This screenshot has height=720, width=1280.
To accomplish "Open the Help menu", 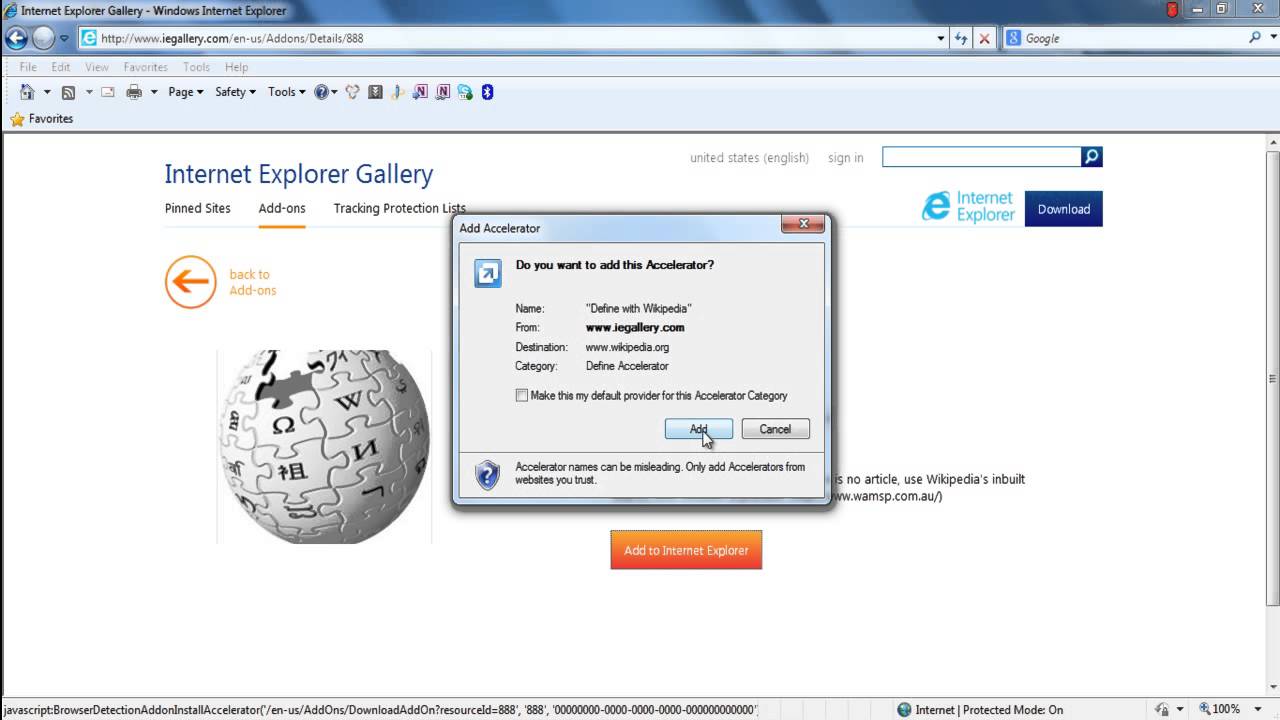I will [x=236, y=67].
